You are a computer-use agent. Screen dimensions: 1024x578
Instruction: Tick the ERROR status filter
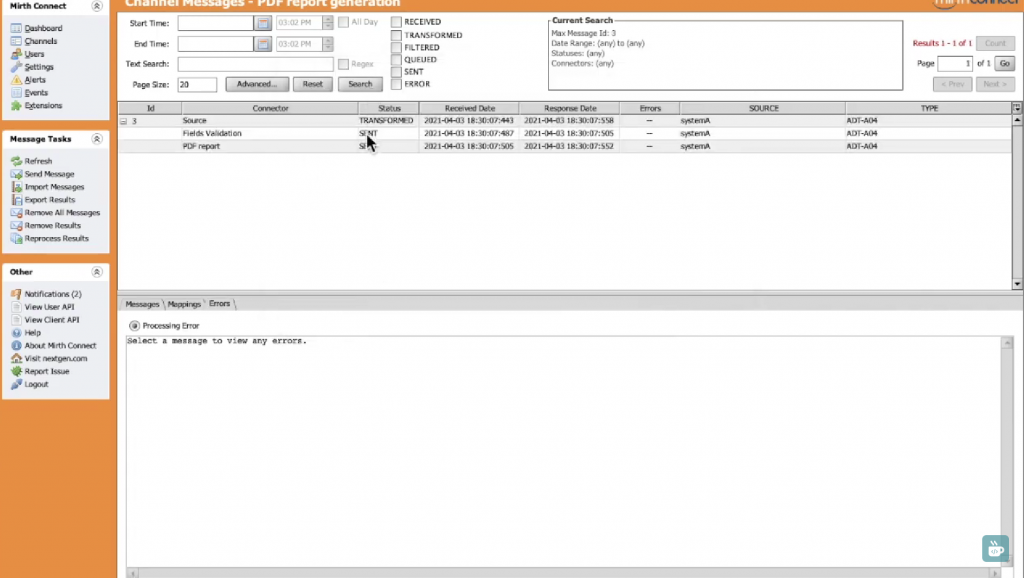coord(396,84)
